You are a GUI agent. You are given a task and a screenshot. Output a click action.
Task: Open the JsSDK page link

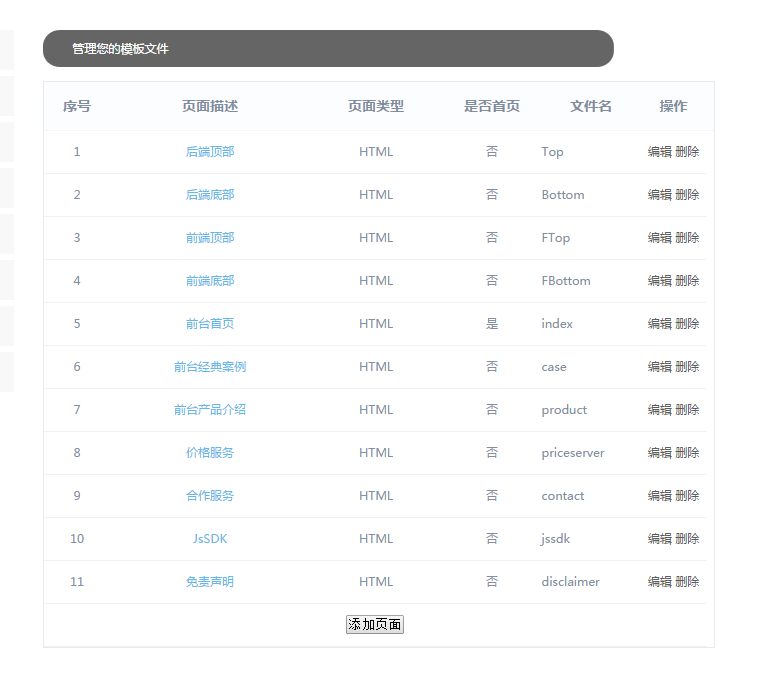[x=210, y=539]
